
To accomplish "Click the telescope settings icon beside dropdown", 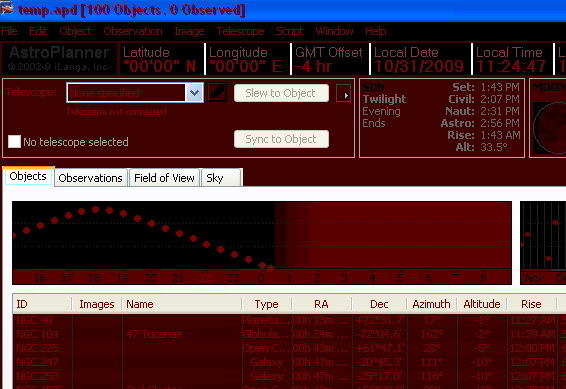I will 217,93.
